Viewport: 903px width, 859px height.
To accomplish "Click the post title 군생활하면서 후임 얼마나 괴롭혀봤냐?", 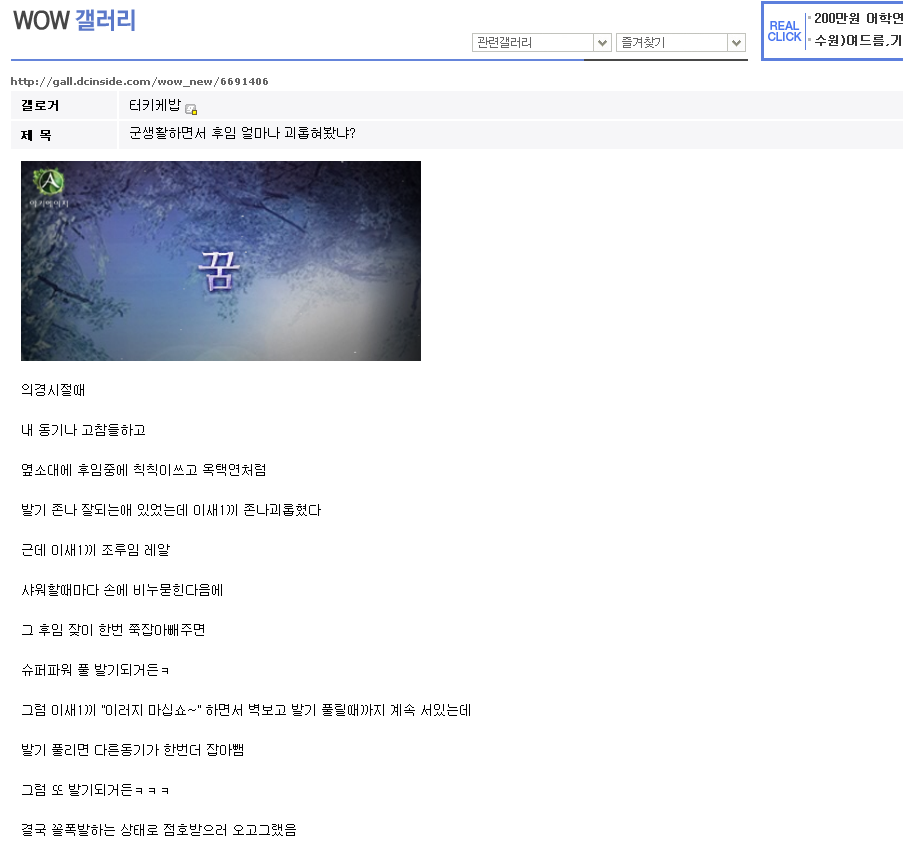I will (x=242, y=134).
